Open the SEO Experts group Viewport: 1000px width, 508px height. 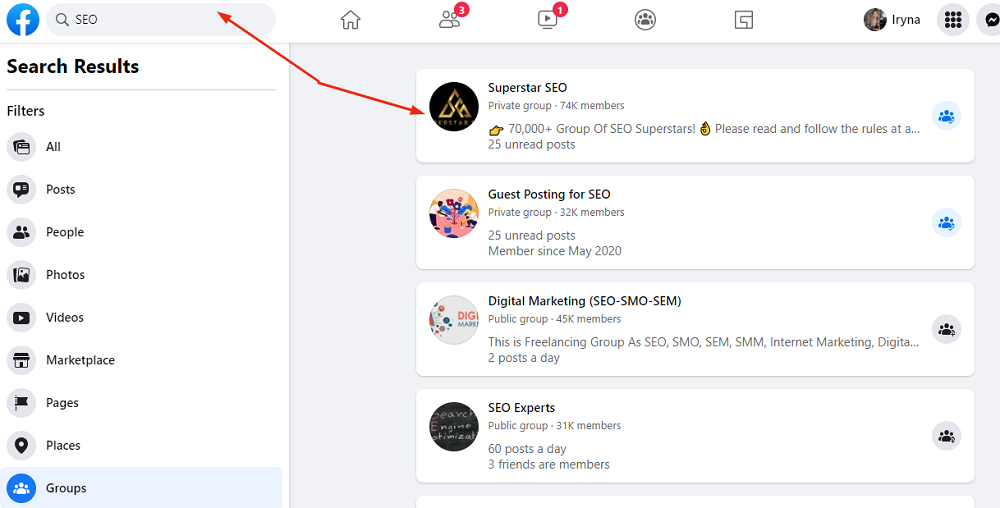[x=522, y=408]
